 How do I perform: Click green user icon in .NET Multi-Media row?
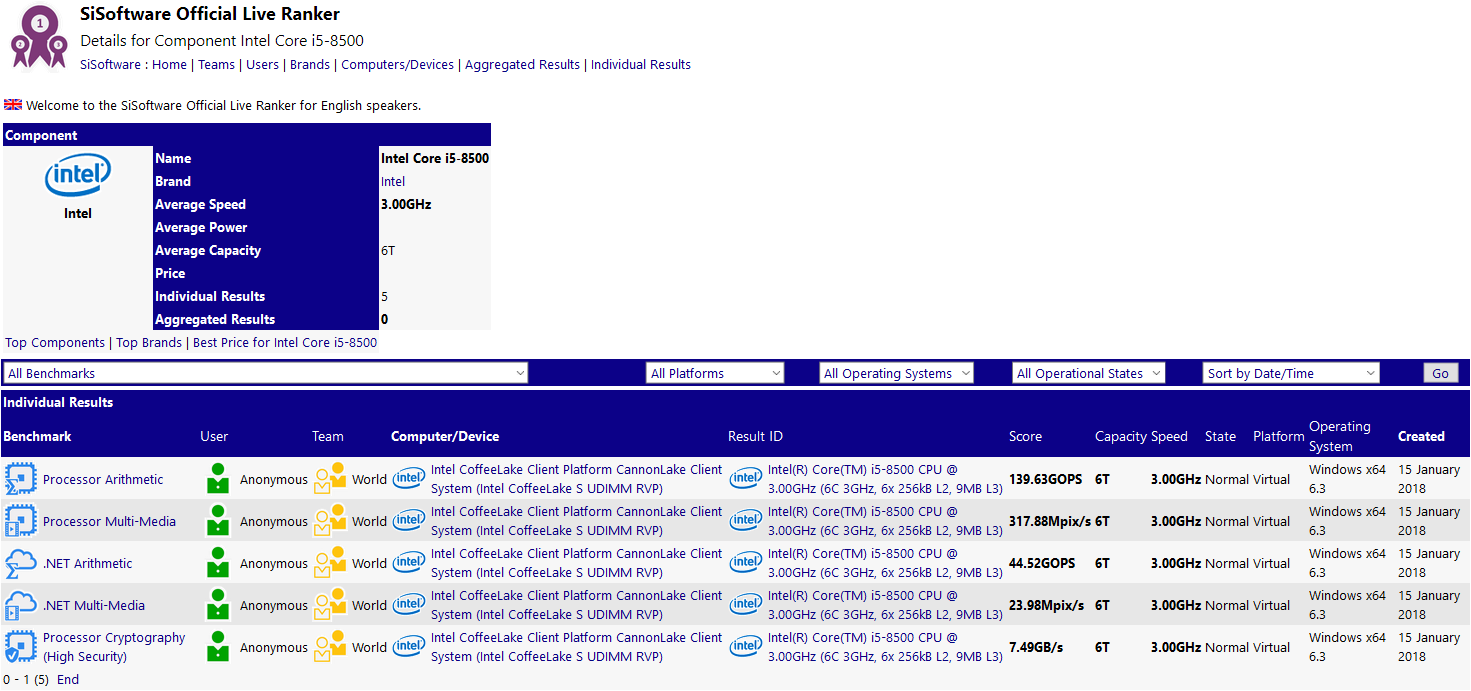click(x=218, y=605)
